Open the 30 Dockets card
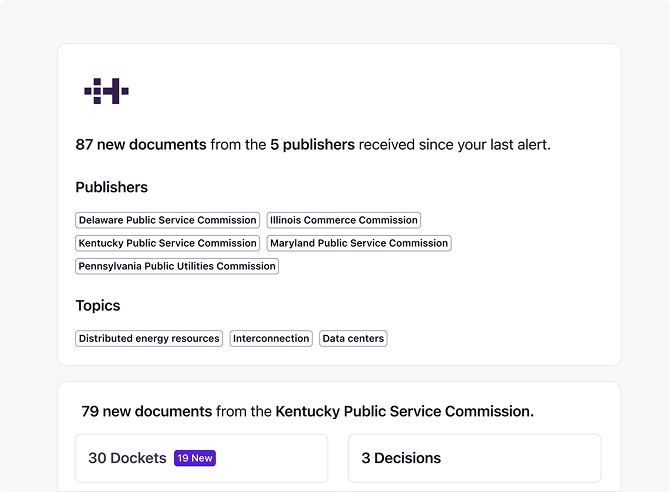This screenshot has width=670, height=492. [x=202, y=458]
